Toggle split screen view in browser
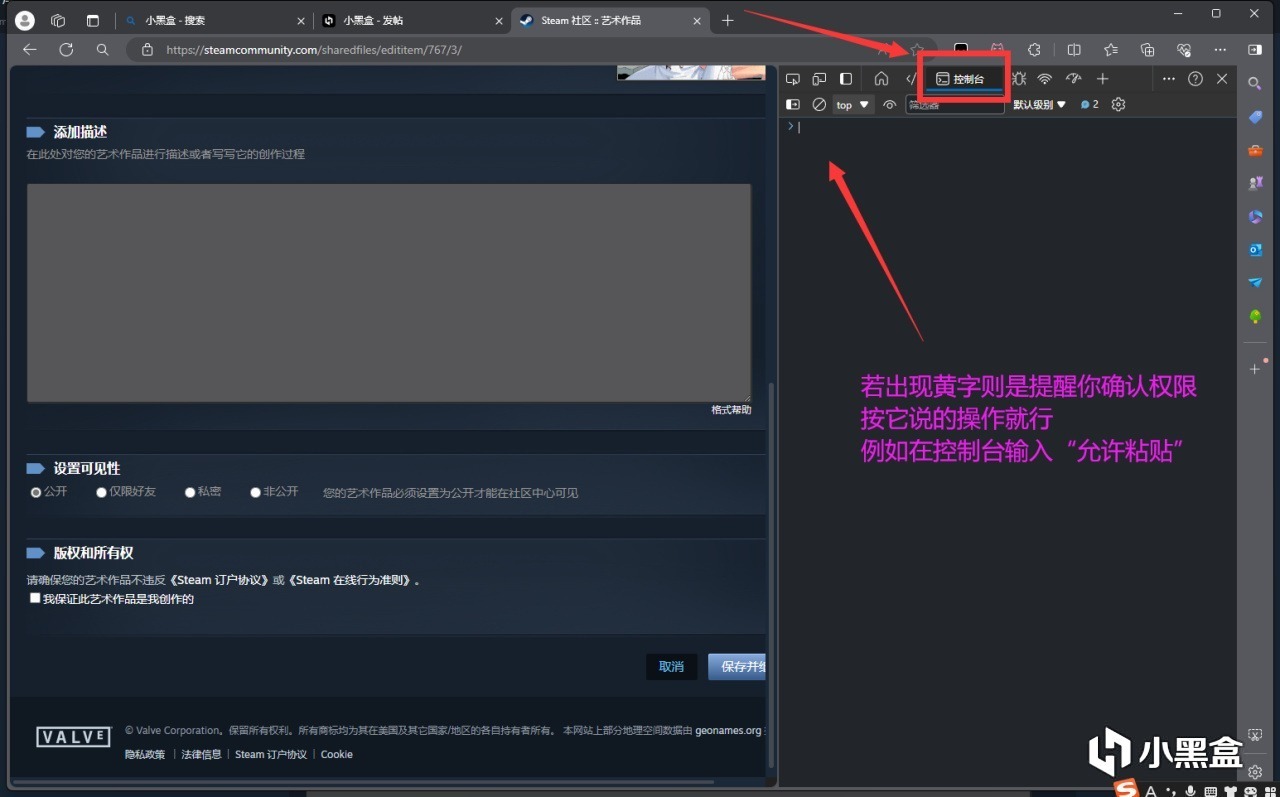 [1074, 49]
